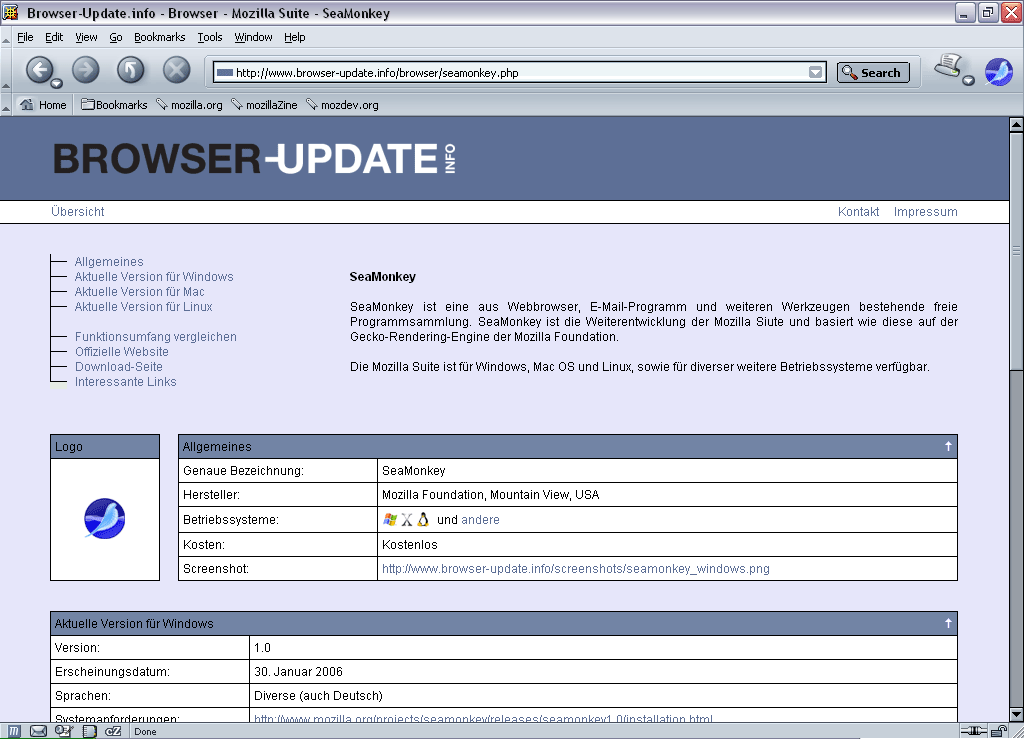Screen dimensions: 1024x739
Task: Click the page proxy icon in the address bar
Action: coord(225,72)
